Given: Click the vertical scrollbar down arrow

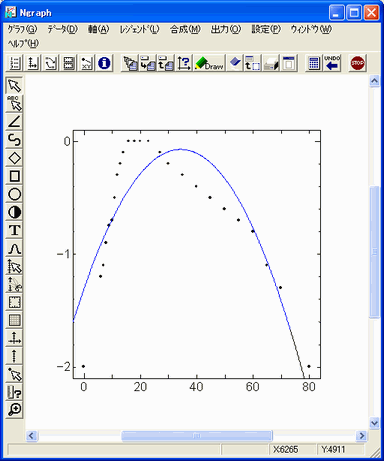Looking at the screenshot, I should pyautogui.click(x=374, y=423).
